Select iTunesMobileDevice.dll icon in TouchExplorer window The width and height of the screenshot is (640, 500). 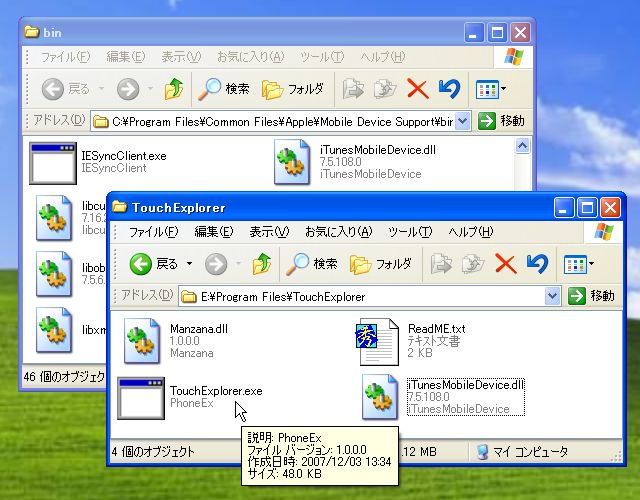click(380, 397)
